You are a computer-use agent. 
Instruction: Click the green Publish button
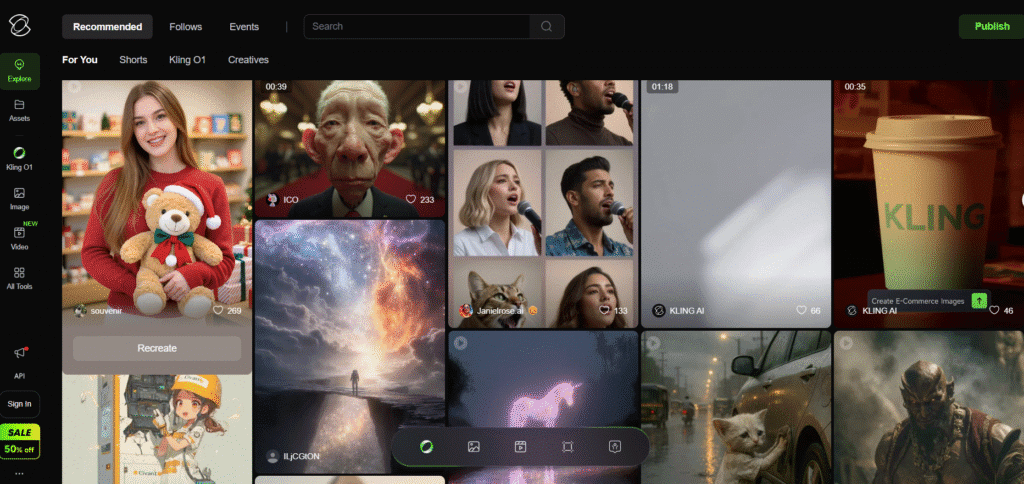(991, 27)
